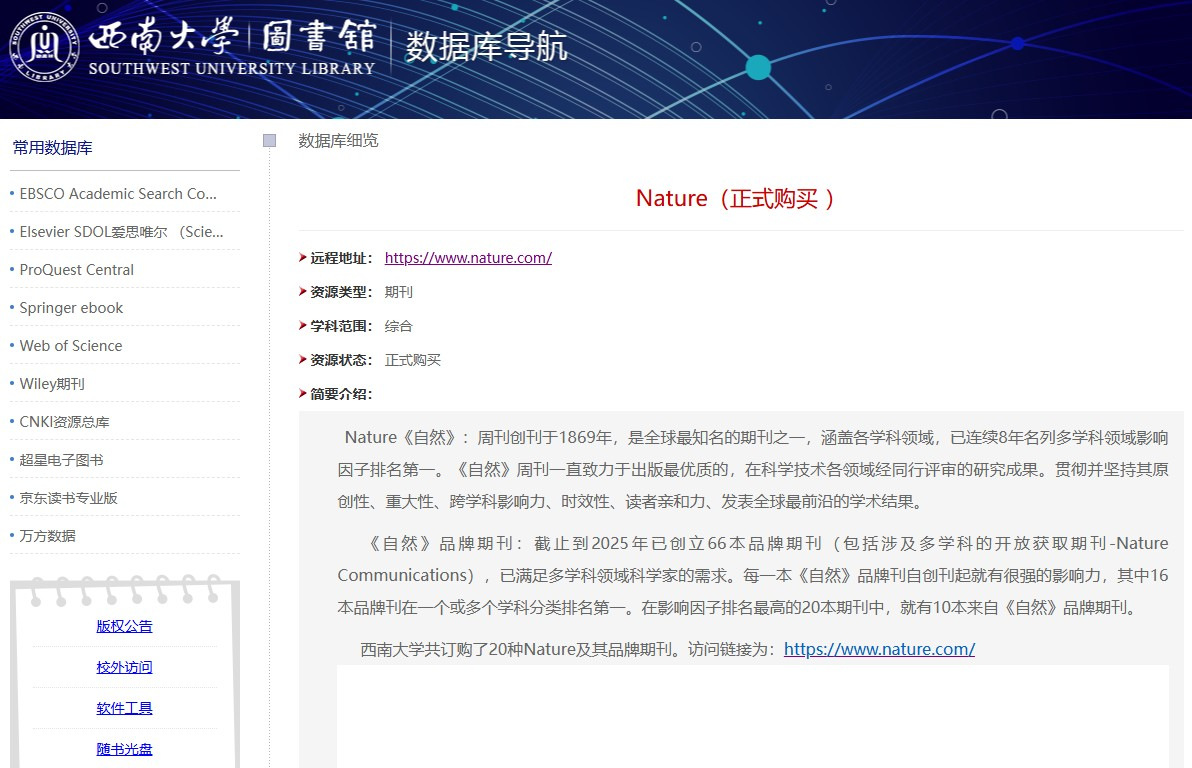Open 超星电子图书 database entry
This screenshot has width=1192, height=768.
click(62, 460)
